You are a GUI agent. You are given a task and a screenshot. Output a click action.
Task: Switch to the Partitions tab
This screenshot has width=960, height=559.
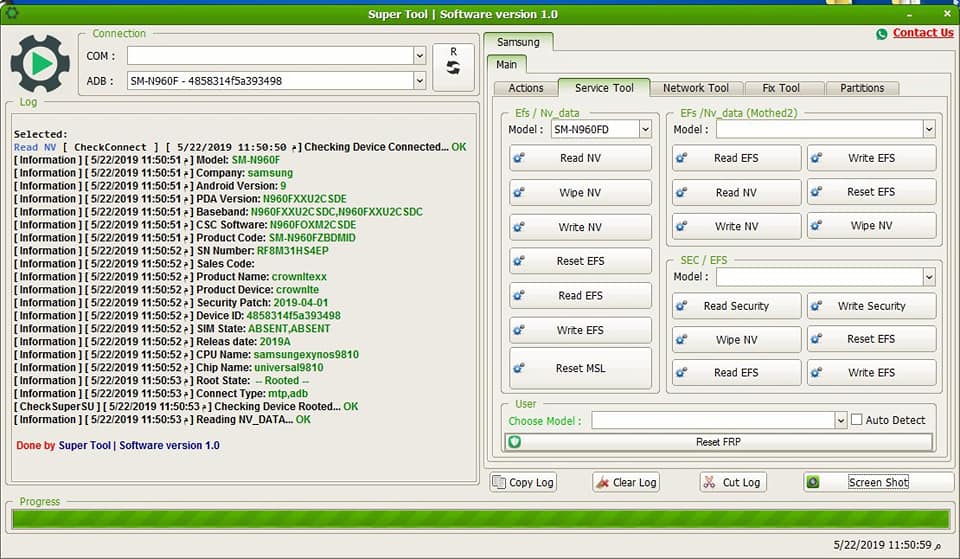click(862, 88)
